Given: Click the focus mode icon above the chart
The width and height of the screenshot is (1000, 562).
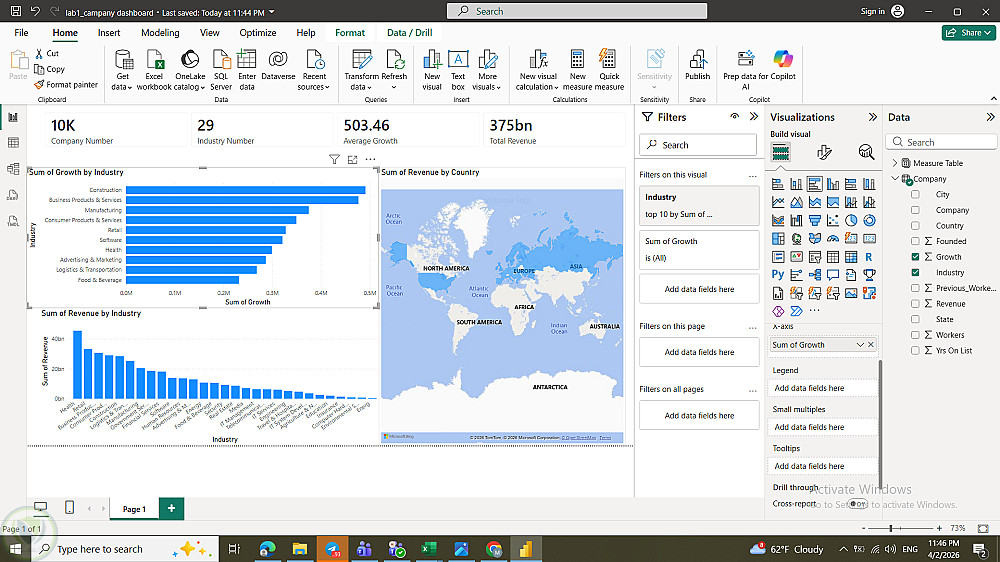Looking at the screenshot, I should 353,160.
